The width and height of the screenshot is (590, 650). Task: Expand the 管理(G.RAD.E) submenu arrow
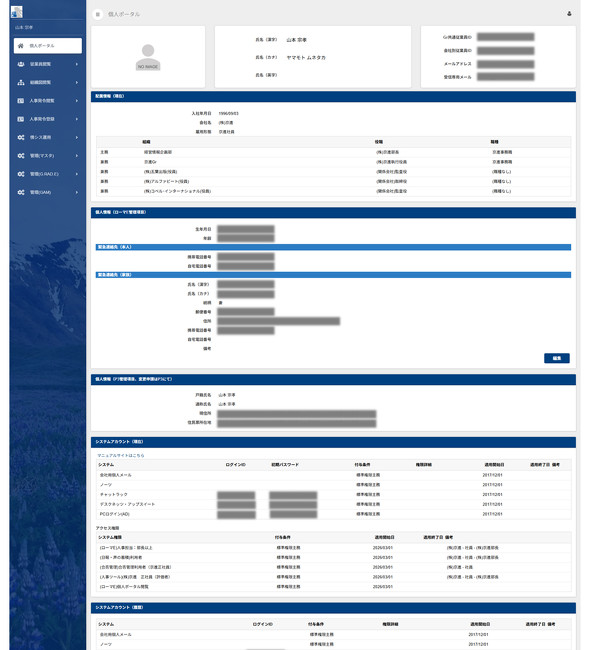[77, 174]
